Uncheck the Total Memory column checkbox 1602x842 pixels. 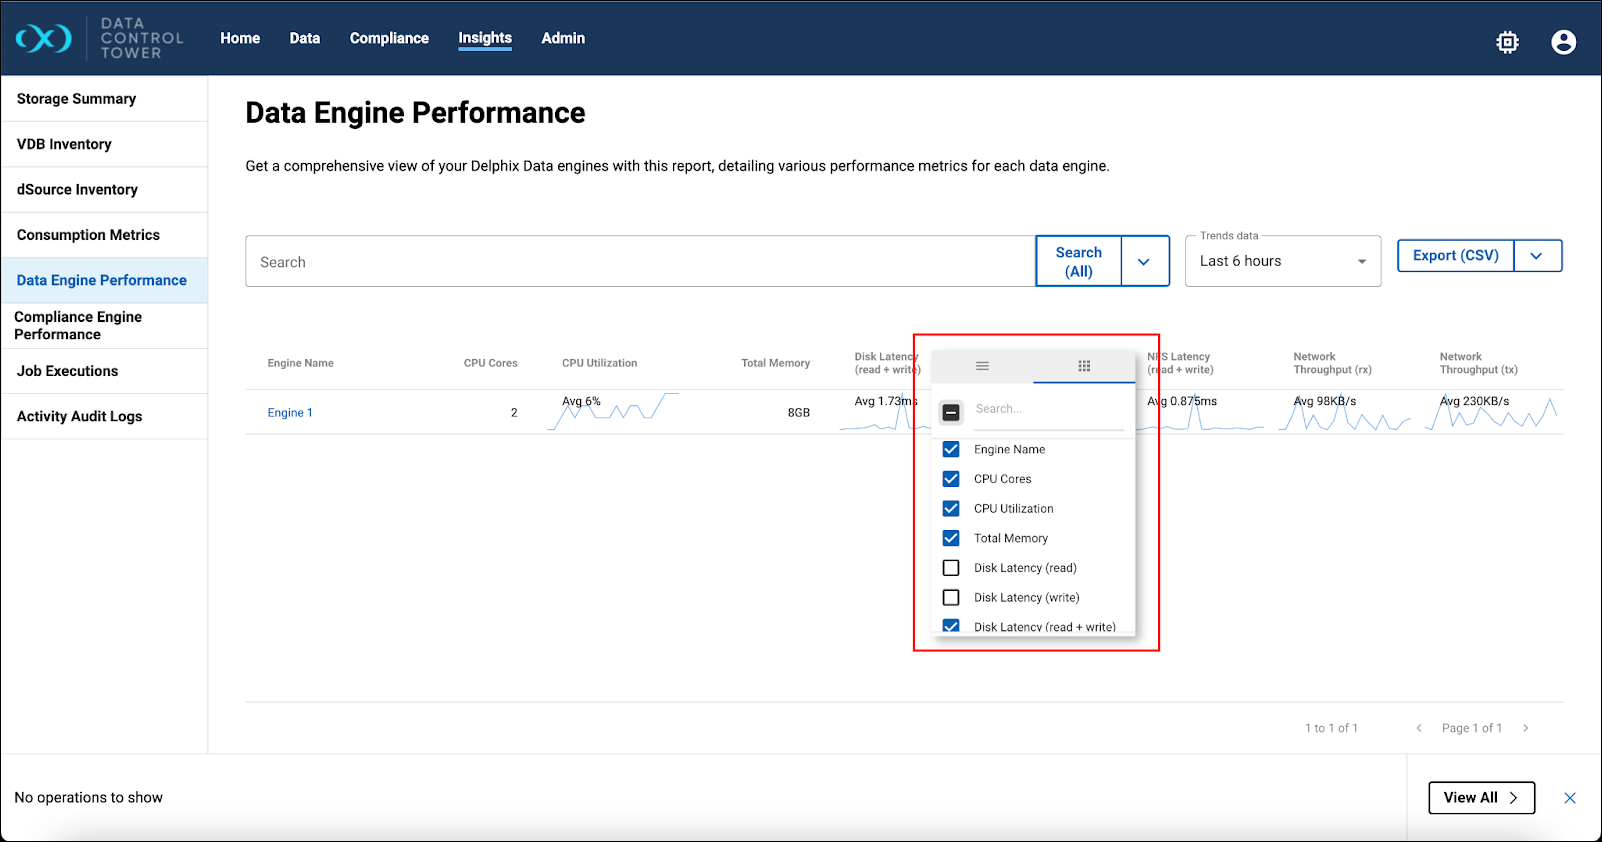coord(951,538)
